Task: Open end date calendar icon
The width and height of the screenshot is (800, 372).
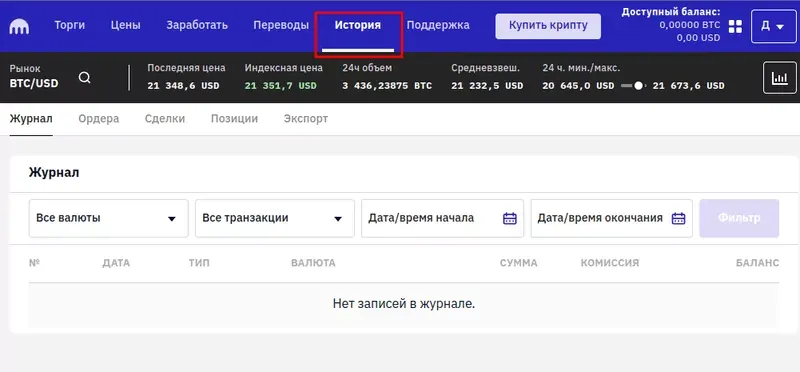Action: click(x=678, y=218)
